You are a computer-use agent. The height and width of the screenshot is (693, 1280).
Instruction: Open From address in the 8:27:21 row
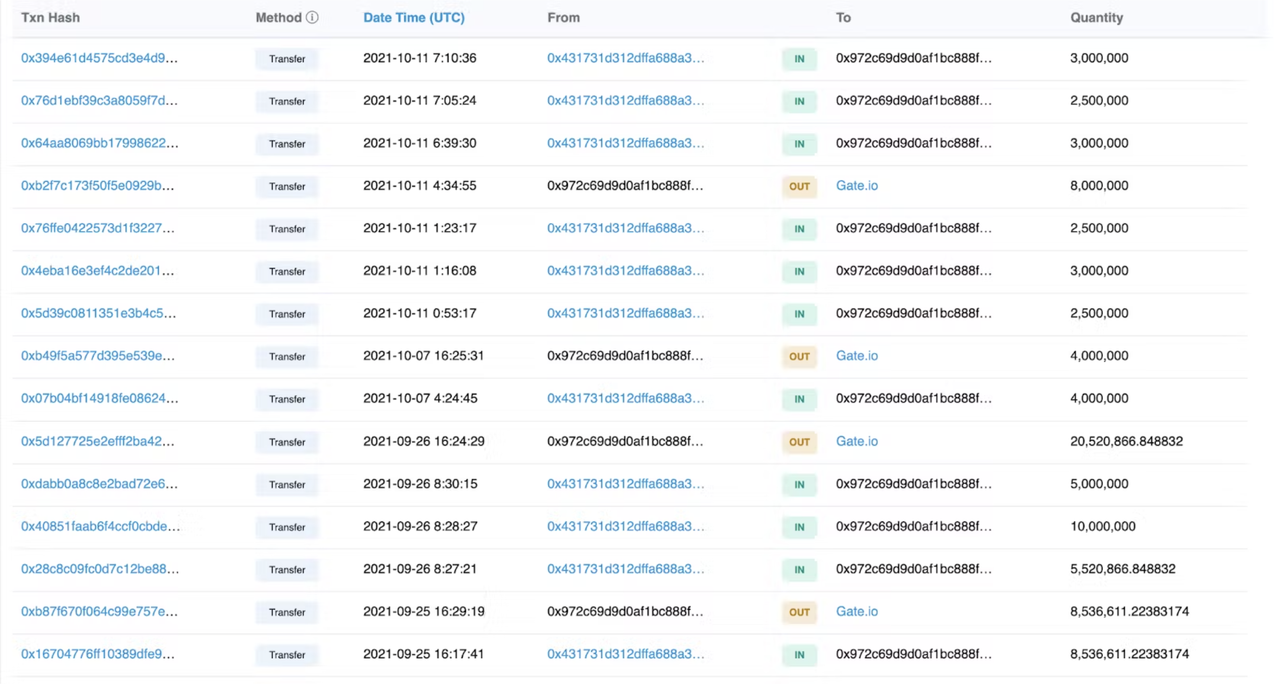pos(625,569)
